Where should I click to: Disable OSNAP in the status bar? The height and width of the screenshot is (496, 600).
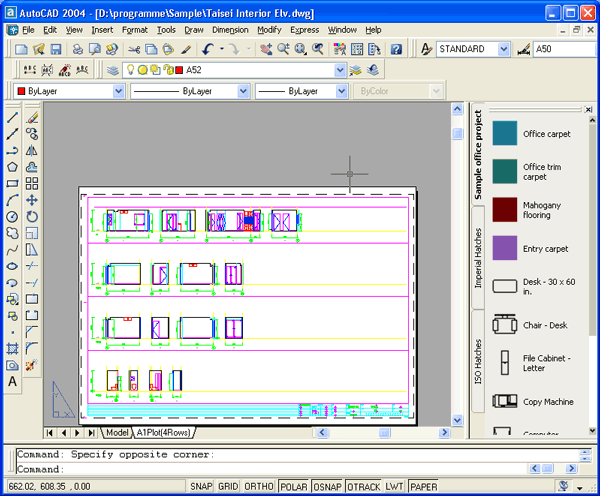[325, 487]
